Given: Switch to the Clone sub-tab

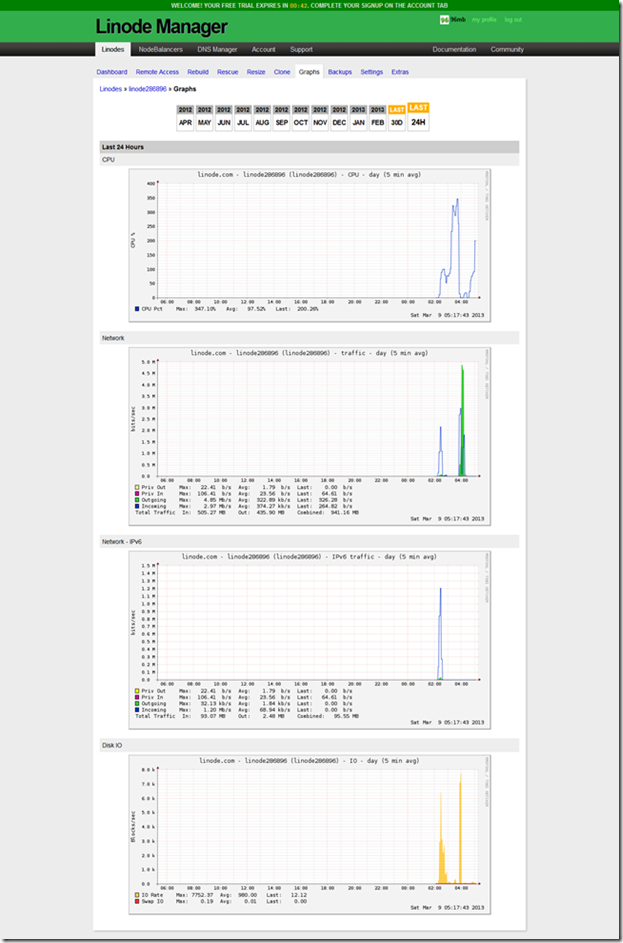Looking at the screenshot, I should [282, 72].
